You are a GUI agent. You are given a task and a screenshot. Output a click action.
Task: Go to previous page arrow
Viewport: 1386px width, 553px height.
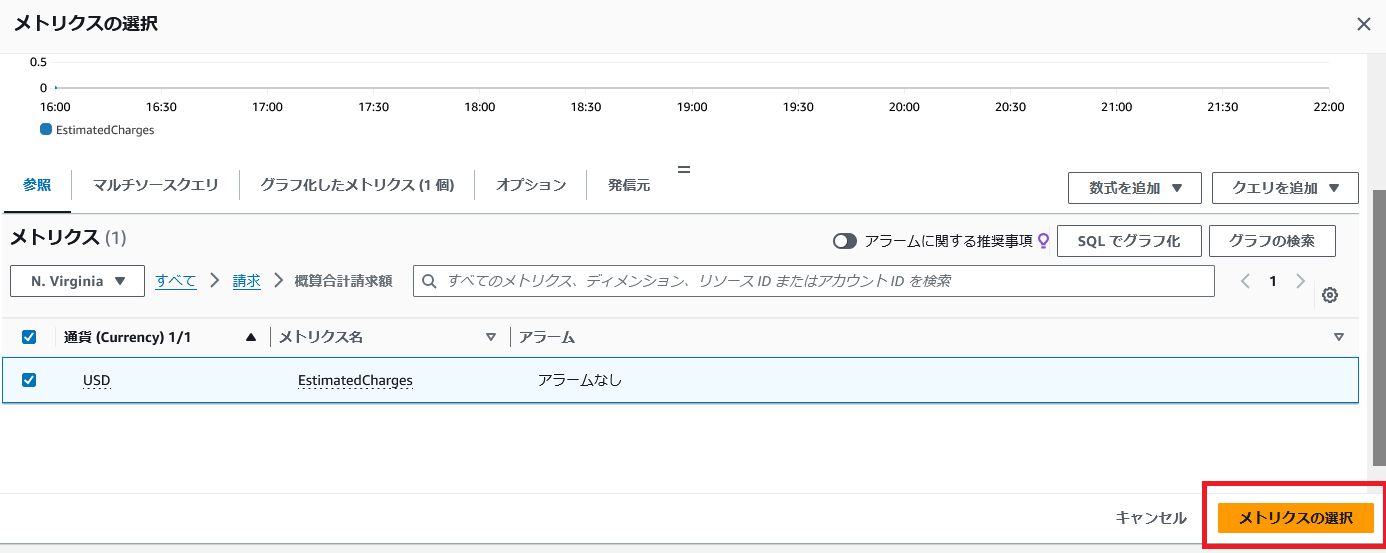[1245, 282]
